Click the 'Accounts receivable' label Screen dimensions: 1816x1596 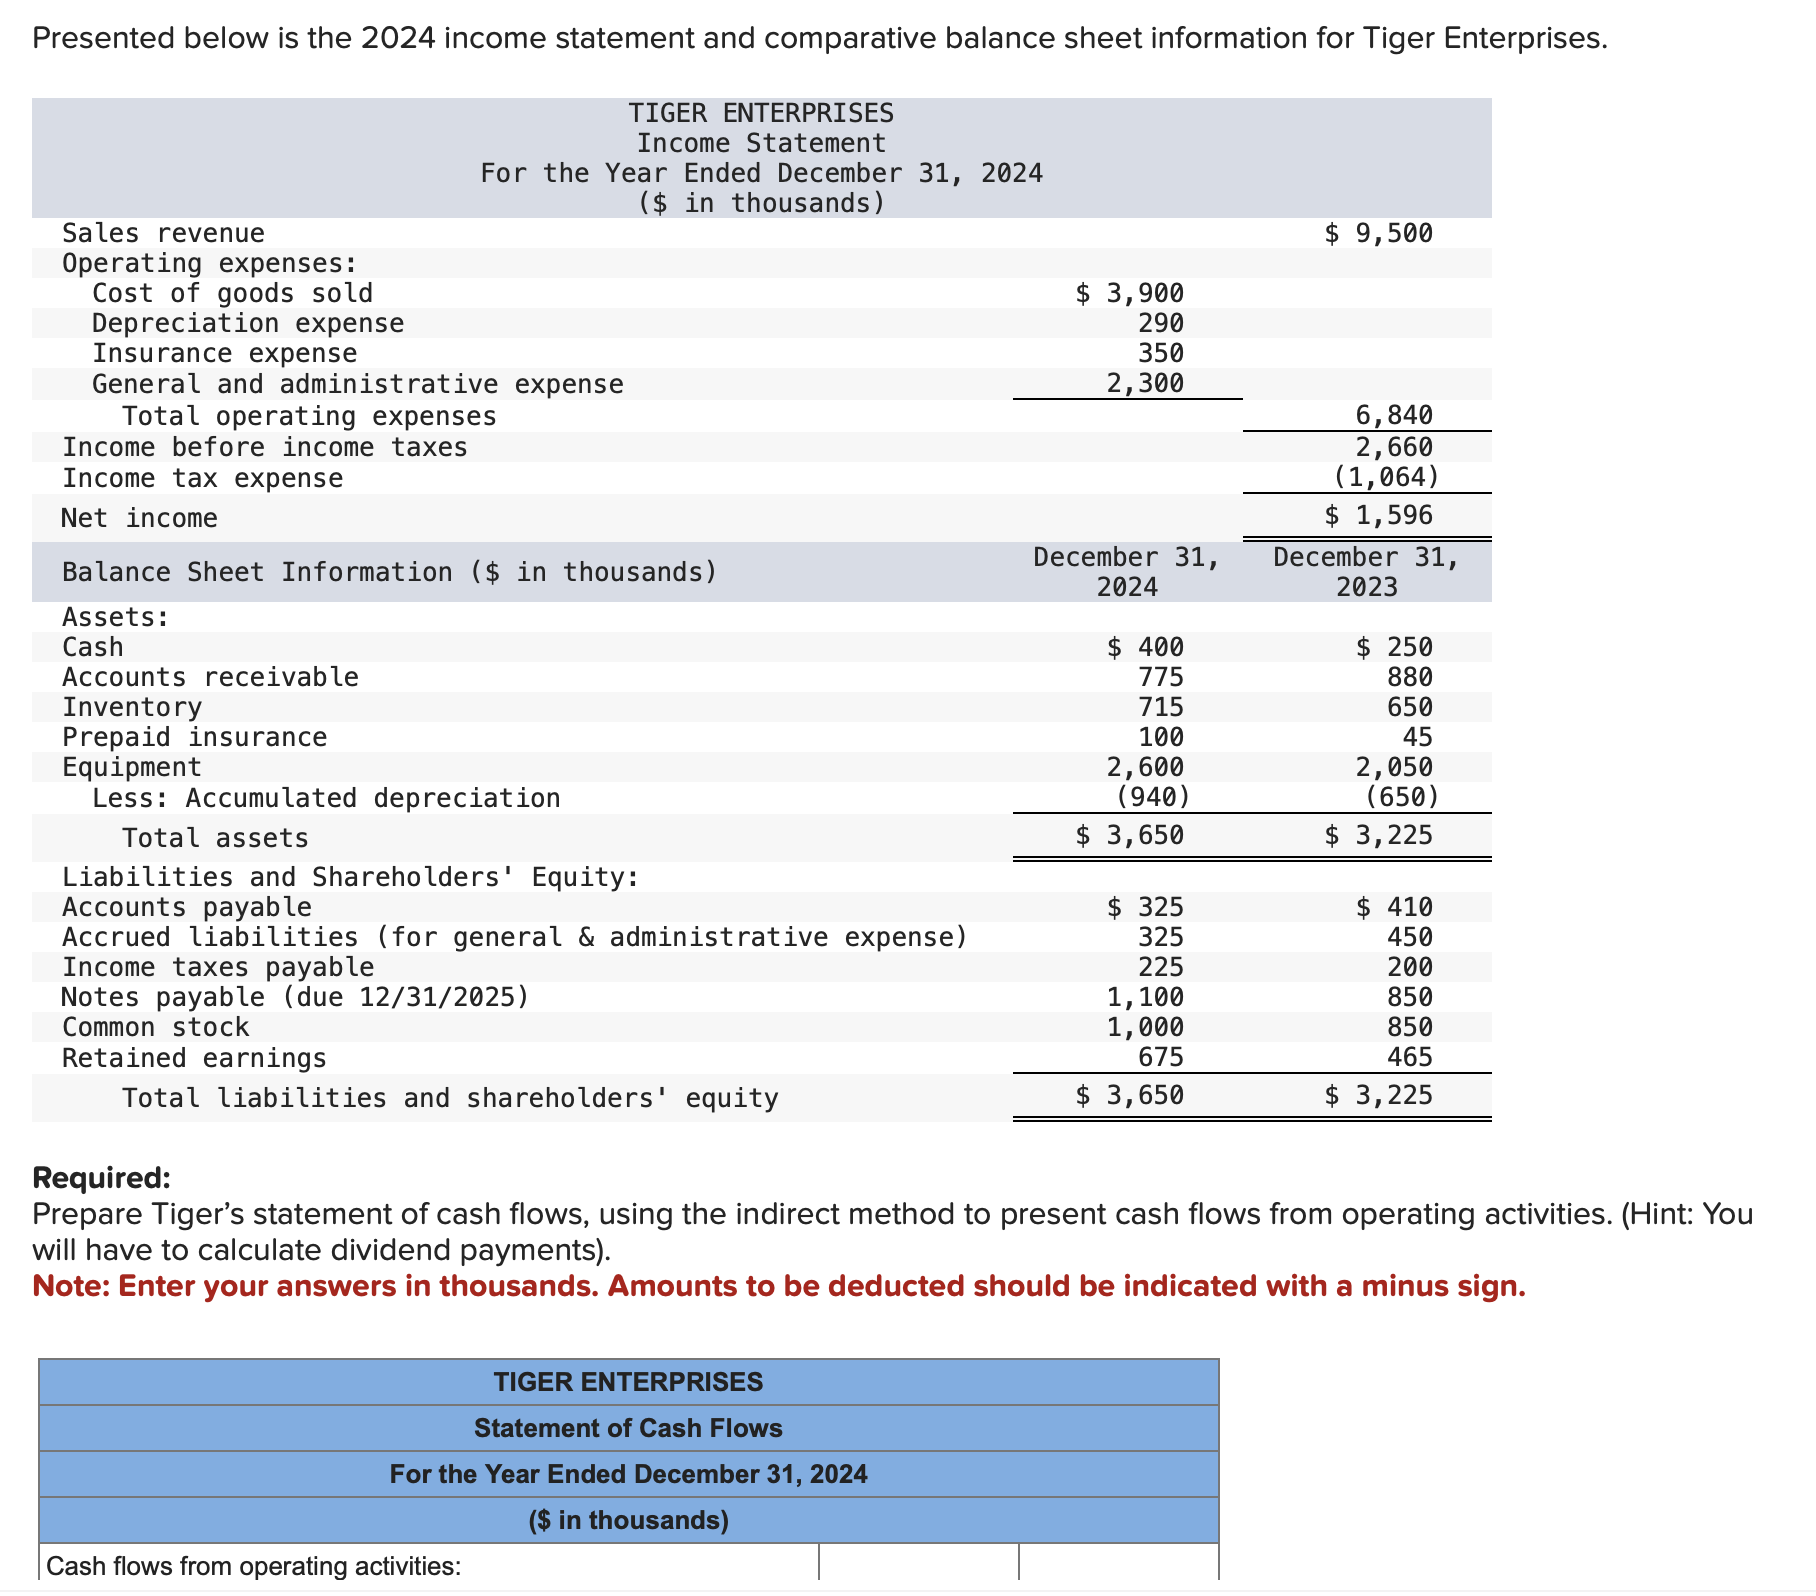[x=210, y=677]
